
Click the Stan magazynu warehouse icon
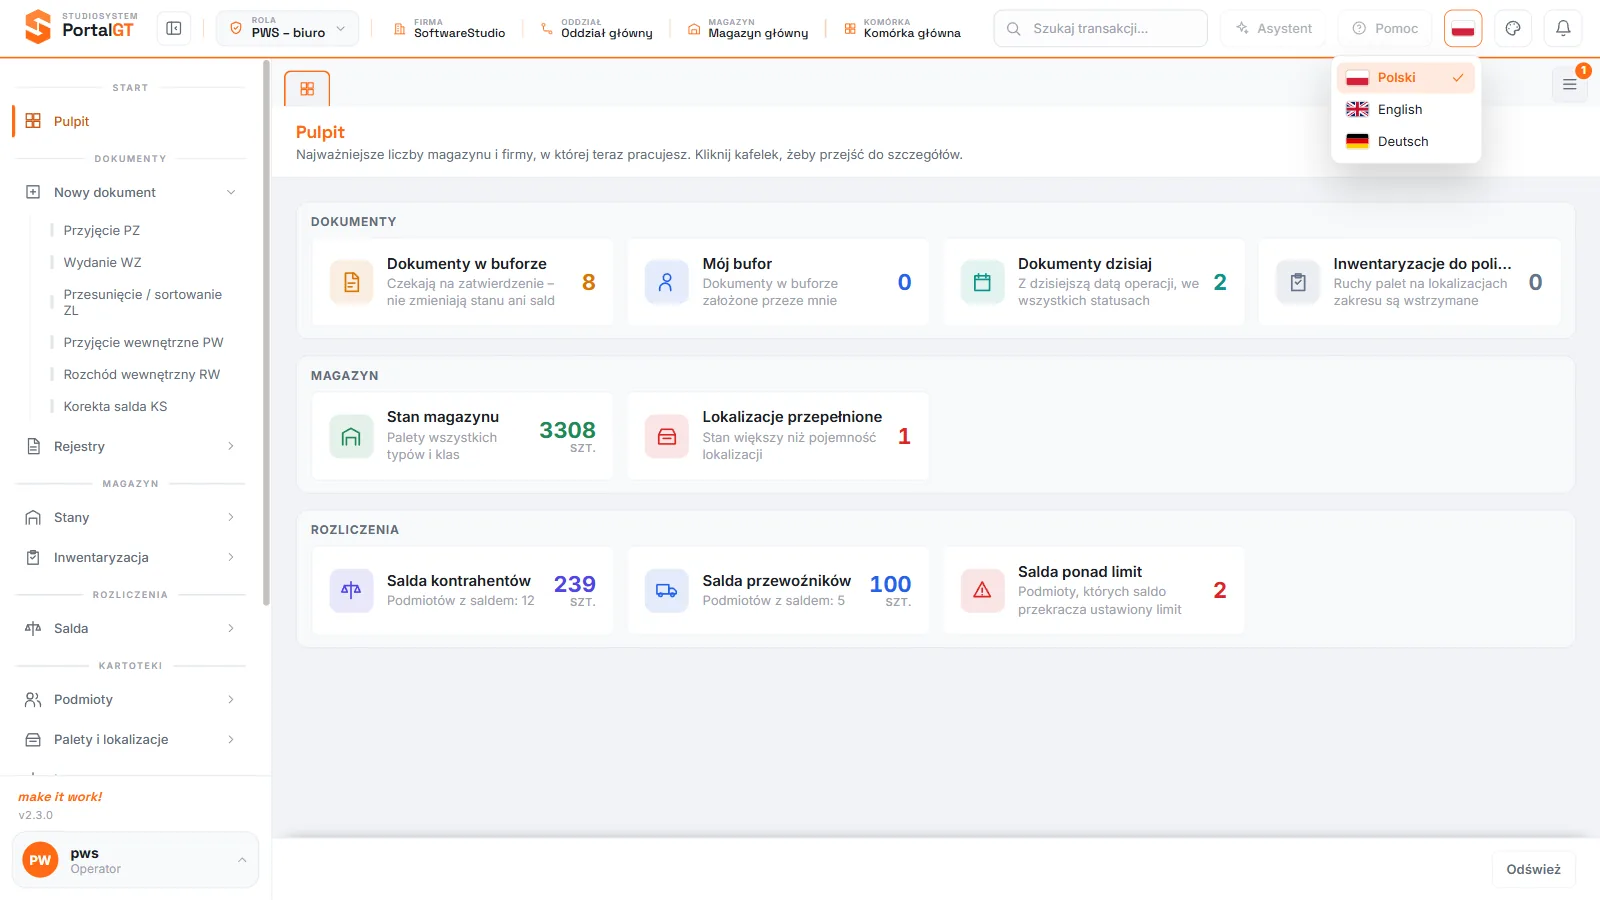click(352, 437)
